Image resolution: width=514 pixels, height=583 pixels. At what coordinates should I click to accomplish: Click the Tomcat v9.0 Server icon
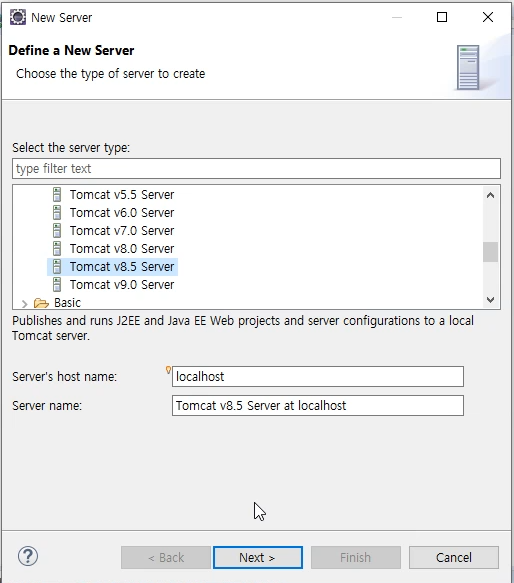pyautogui.click(x=57, y=284)
